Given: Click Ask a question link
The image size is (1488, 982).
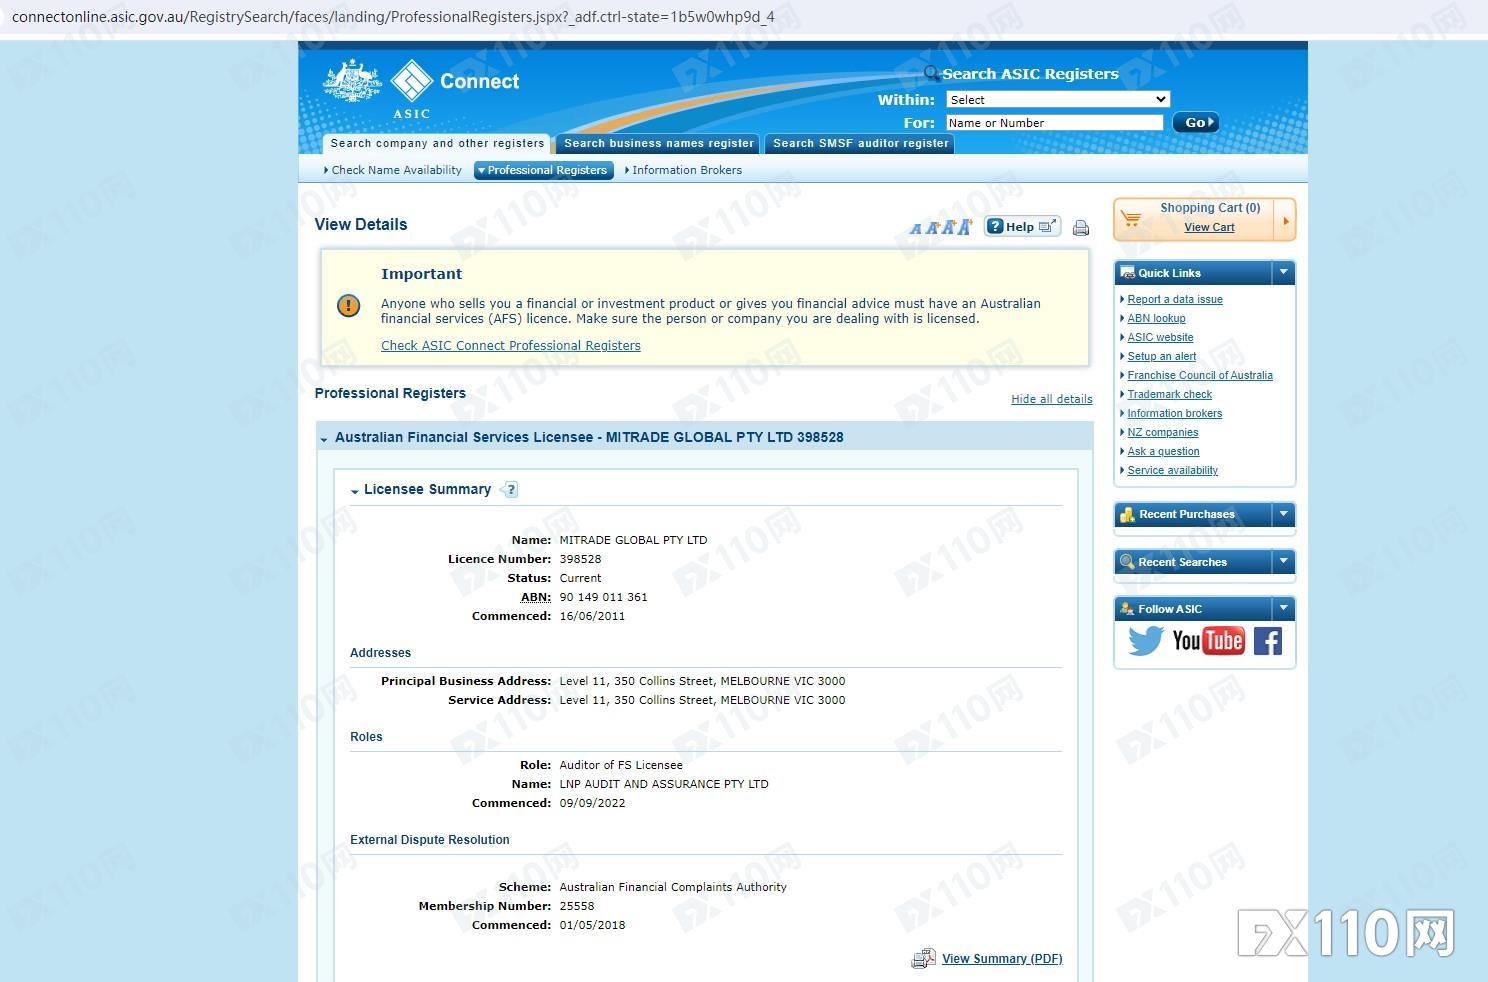Looking at the screenshot, I should pyautogui.click(x=1164, y=451).
